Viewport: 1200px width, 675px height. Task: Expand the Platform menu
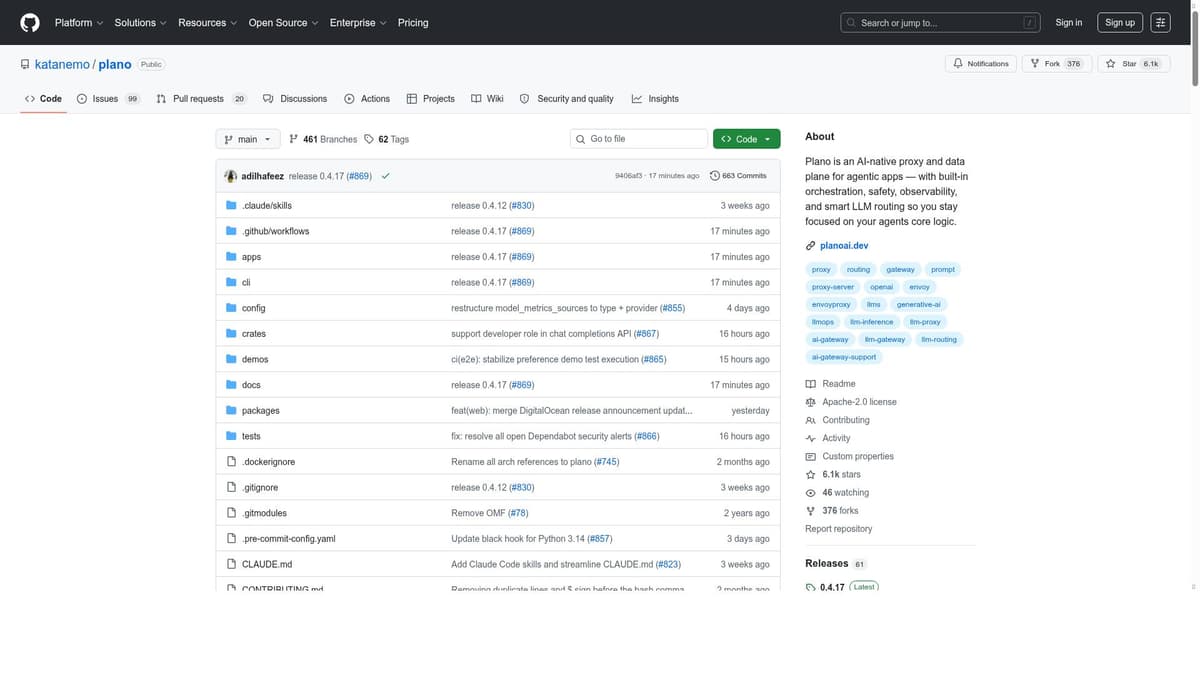78,22
